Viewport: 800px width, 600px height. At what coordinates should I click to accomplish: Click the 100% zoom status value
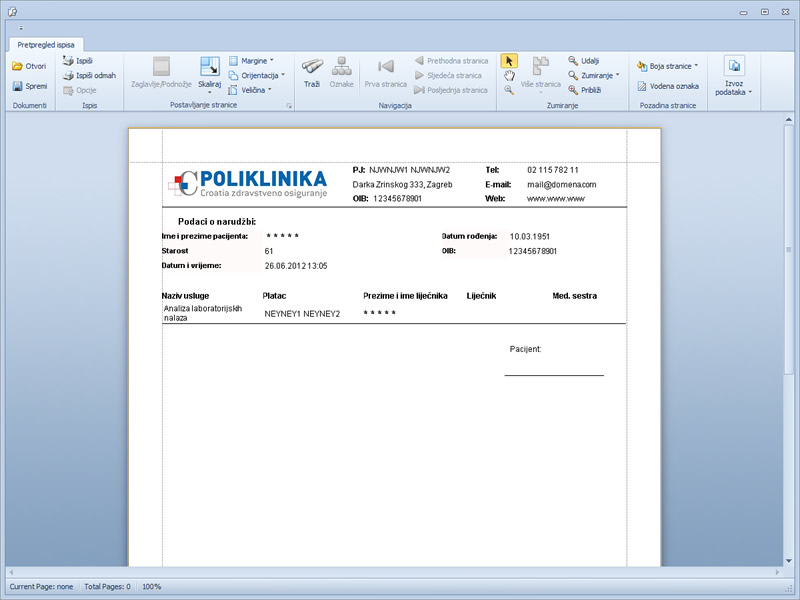pos(152,587)
